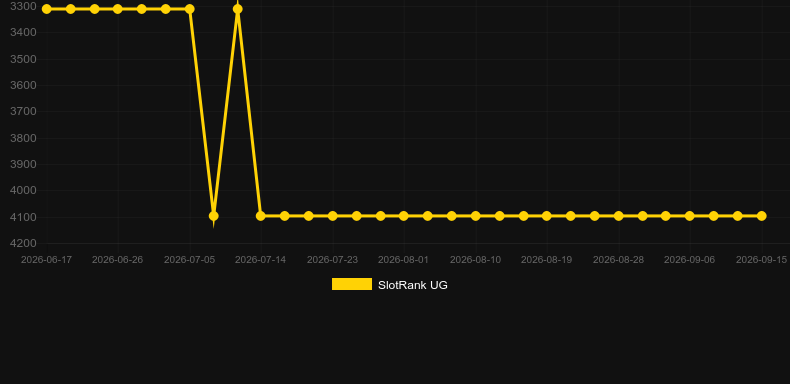This screenshot has width=790, height=384.
Task: Select the data point above 2026-06-26
Action: [117, 9]
